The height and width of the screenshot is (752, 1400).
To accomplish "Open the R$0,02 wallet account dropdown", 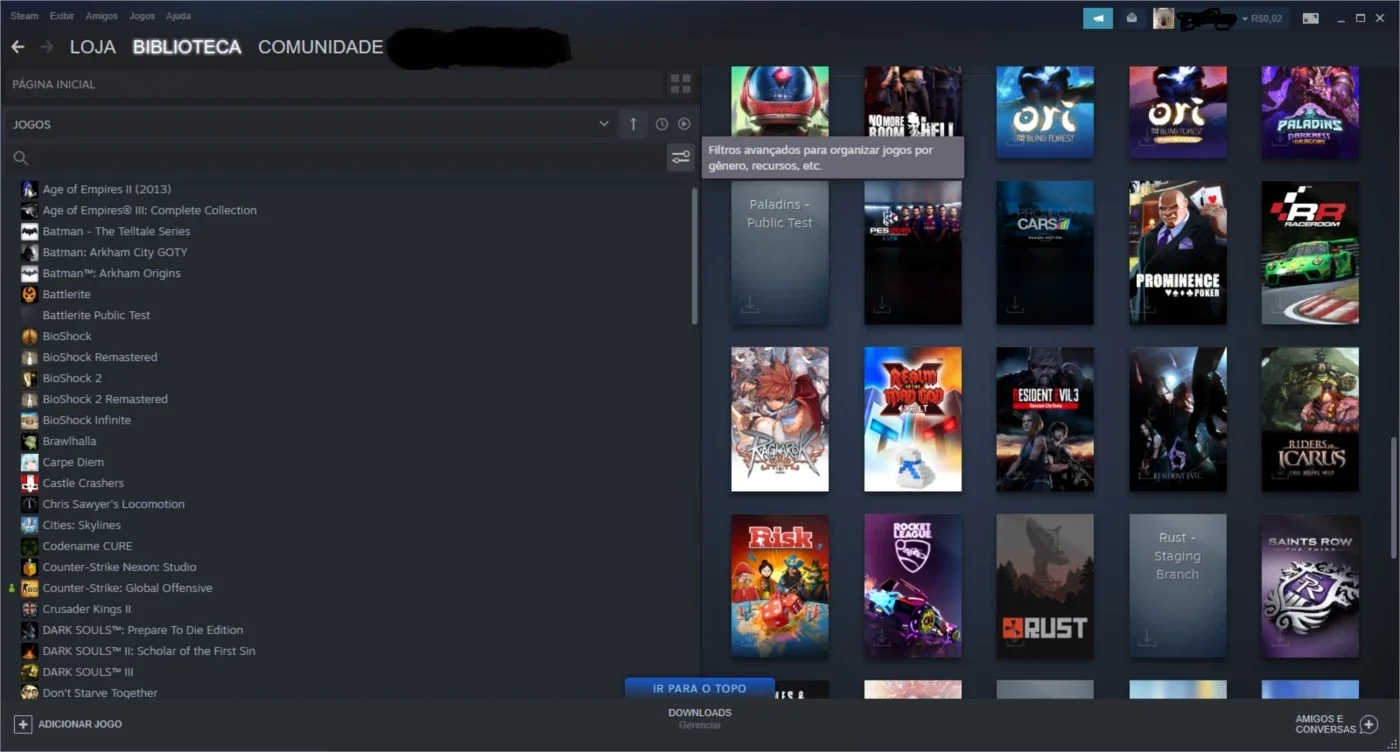I will click(x=1262, y=18).
